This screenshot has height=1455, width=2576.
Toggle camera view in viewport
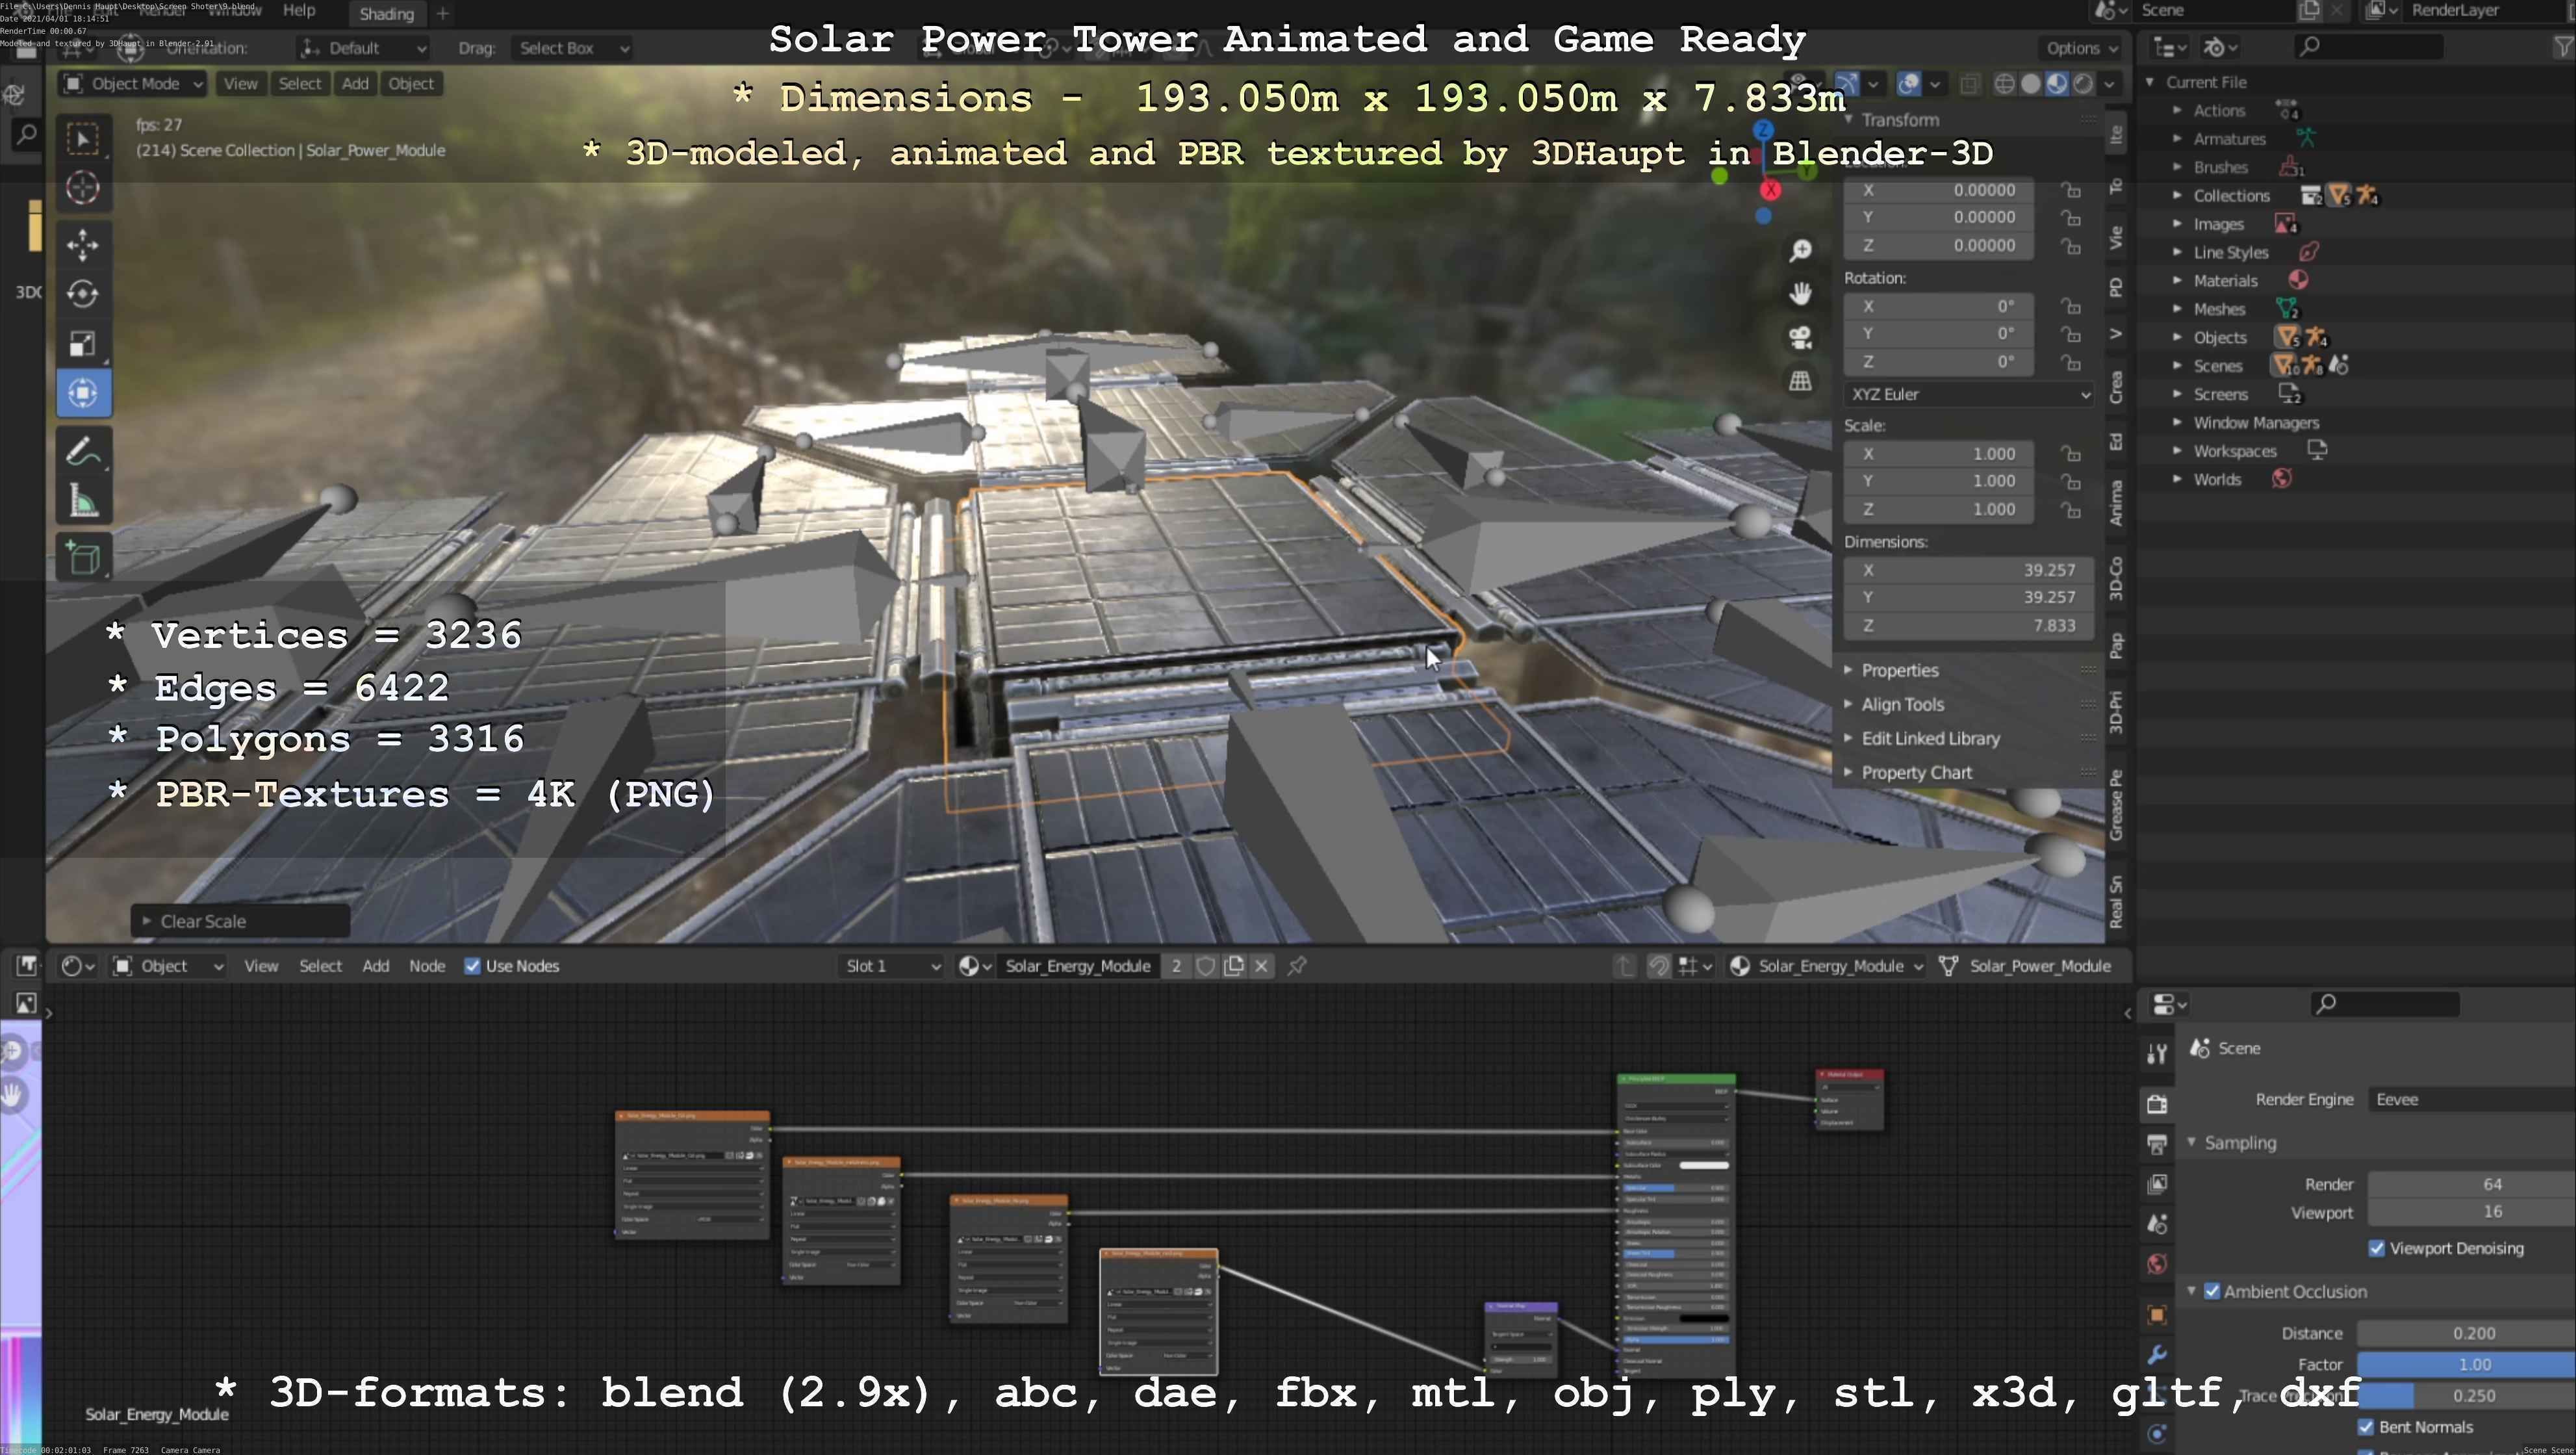[1800, 338]
